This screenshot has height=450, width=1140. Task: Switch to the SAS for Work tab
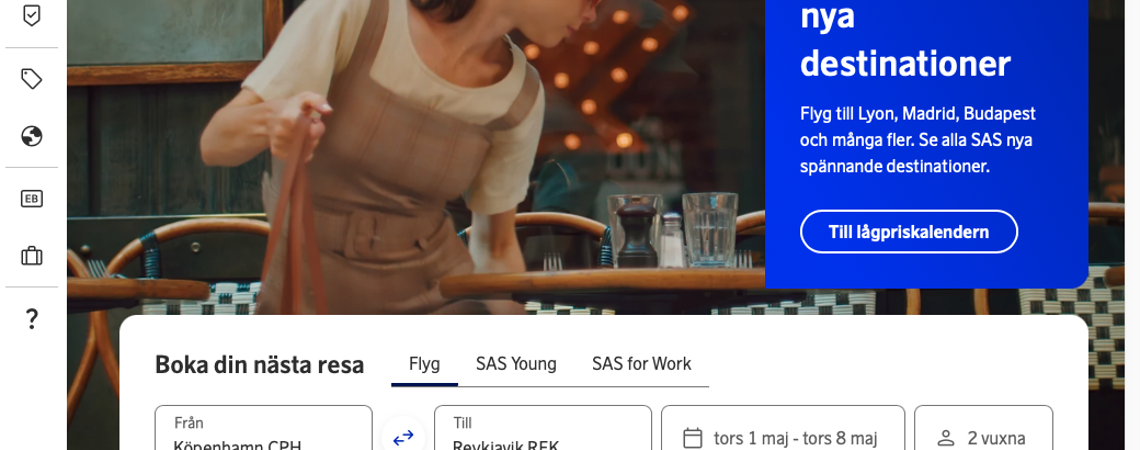point(641,363)
